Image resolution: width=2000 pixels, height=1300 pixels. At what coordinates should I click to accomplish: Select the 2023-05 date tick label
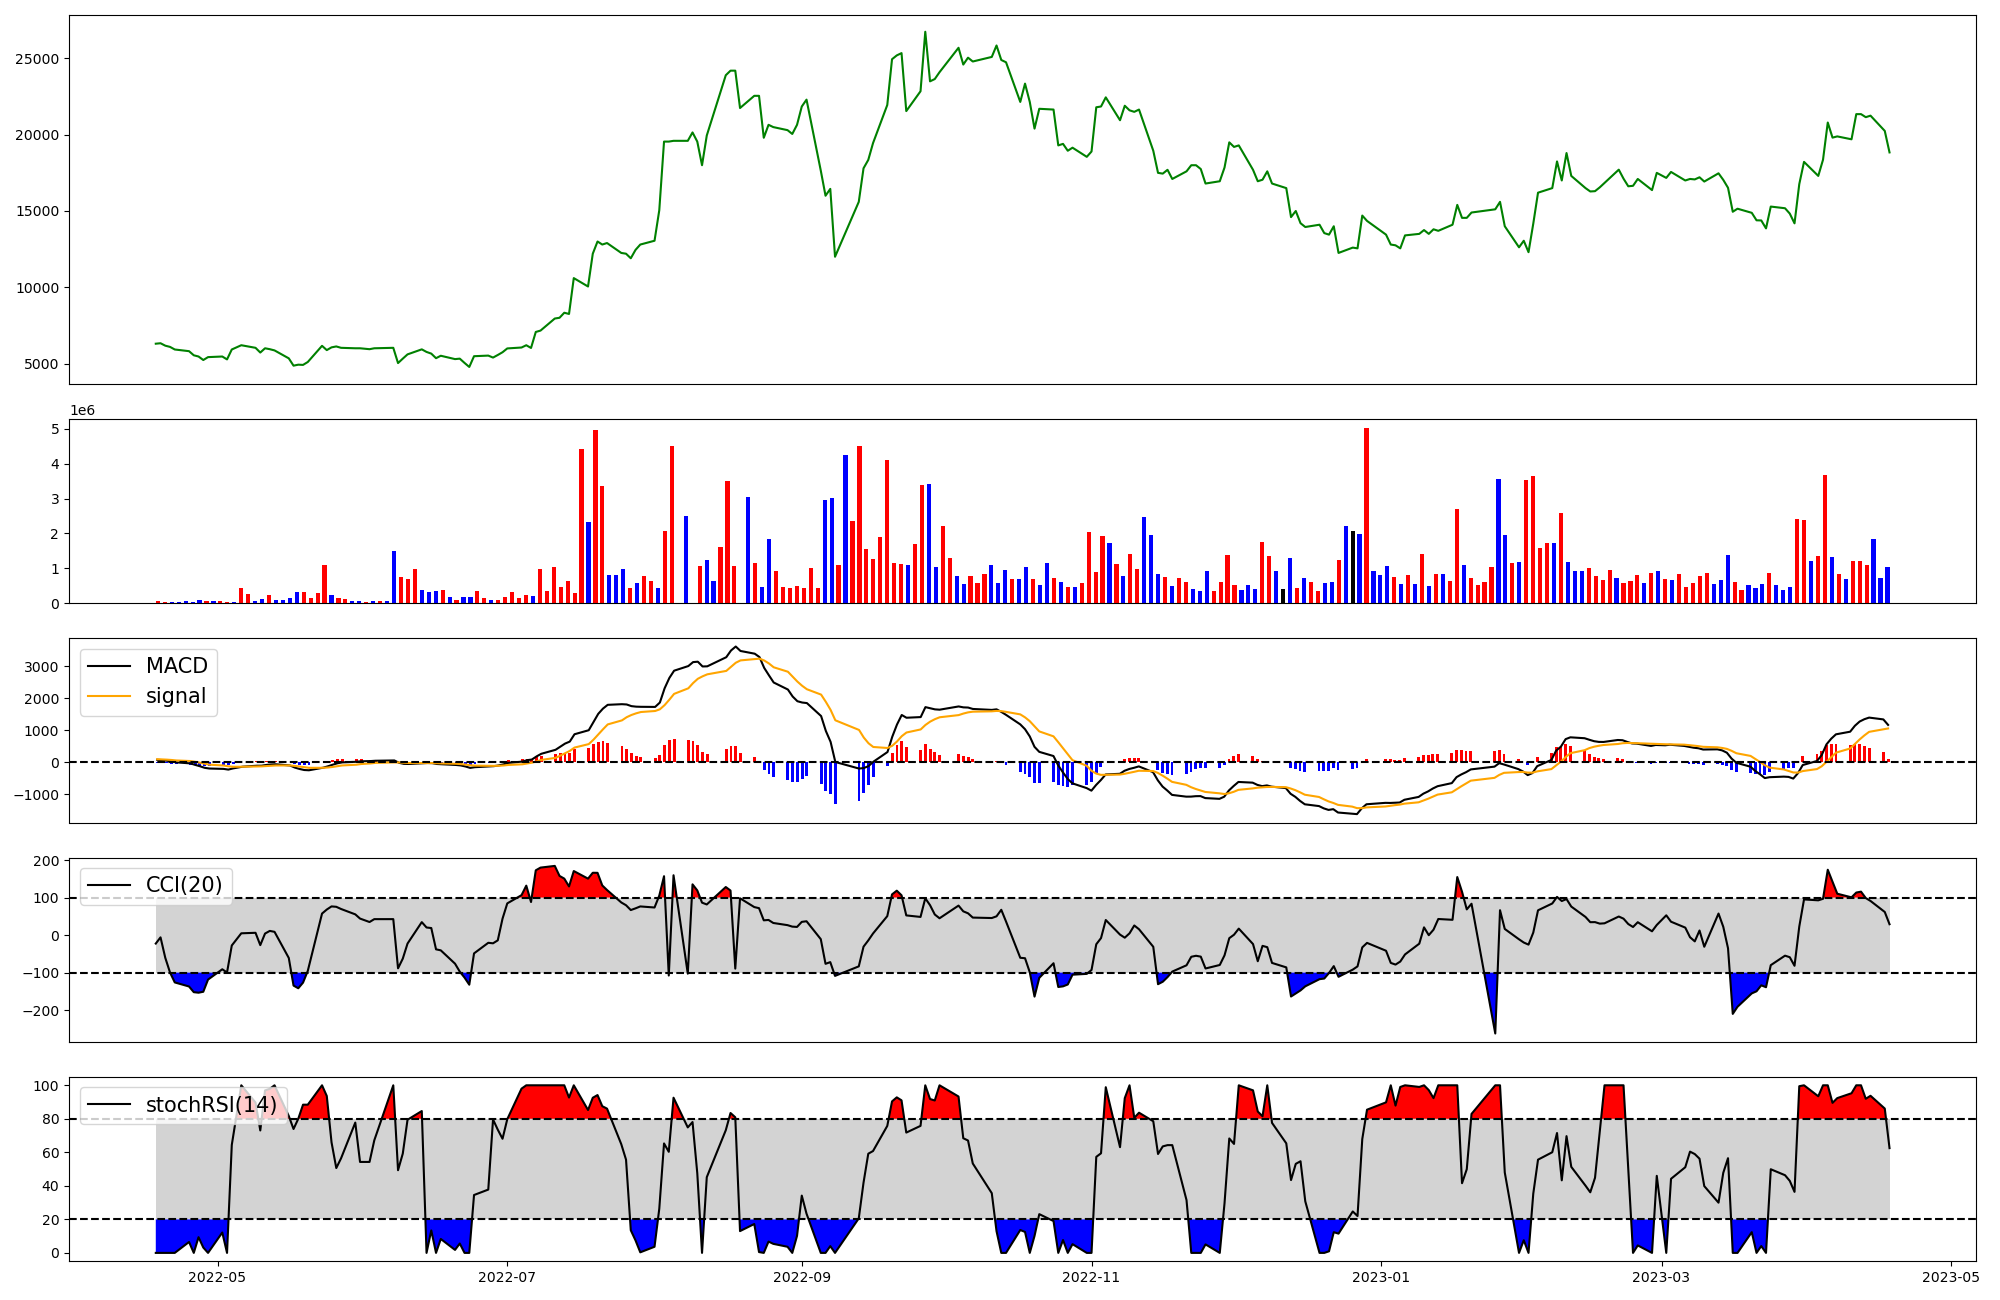point(1951,1277)
